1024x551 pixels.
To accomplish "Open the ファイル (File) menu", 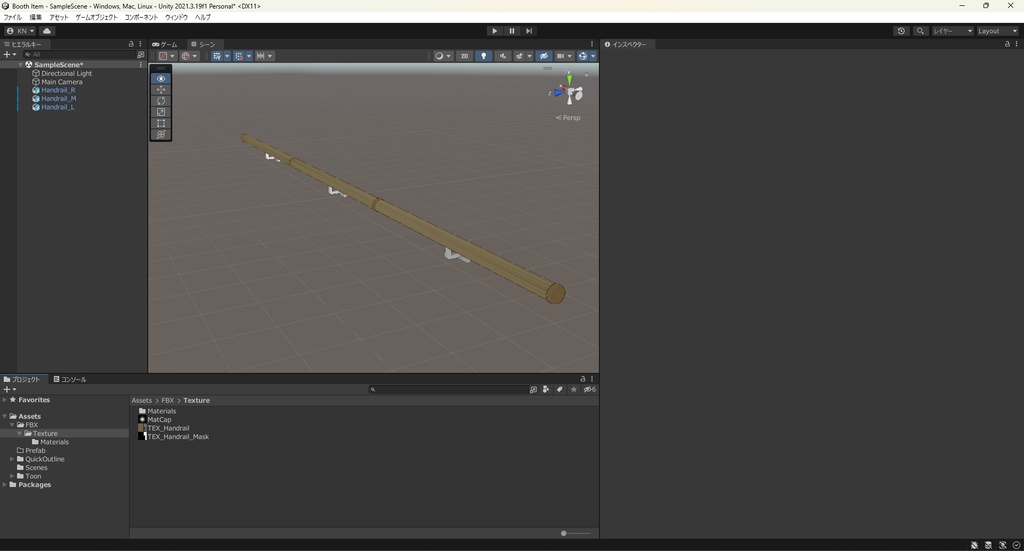I will 12,18.
